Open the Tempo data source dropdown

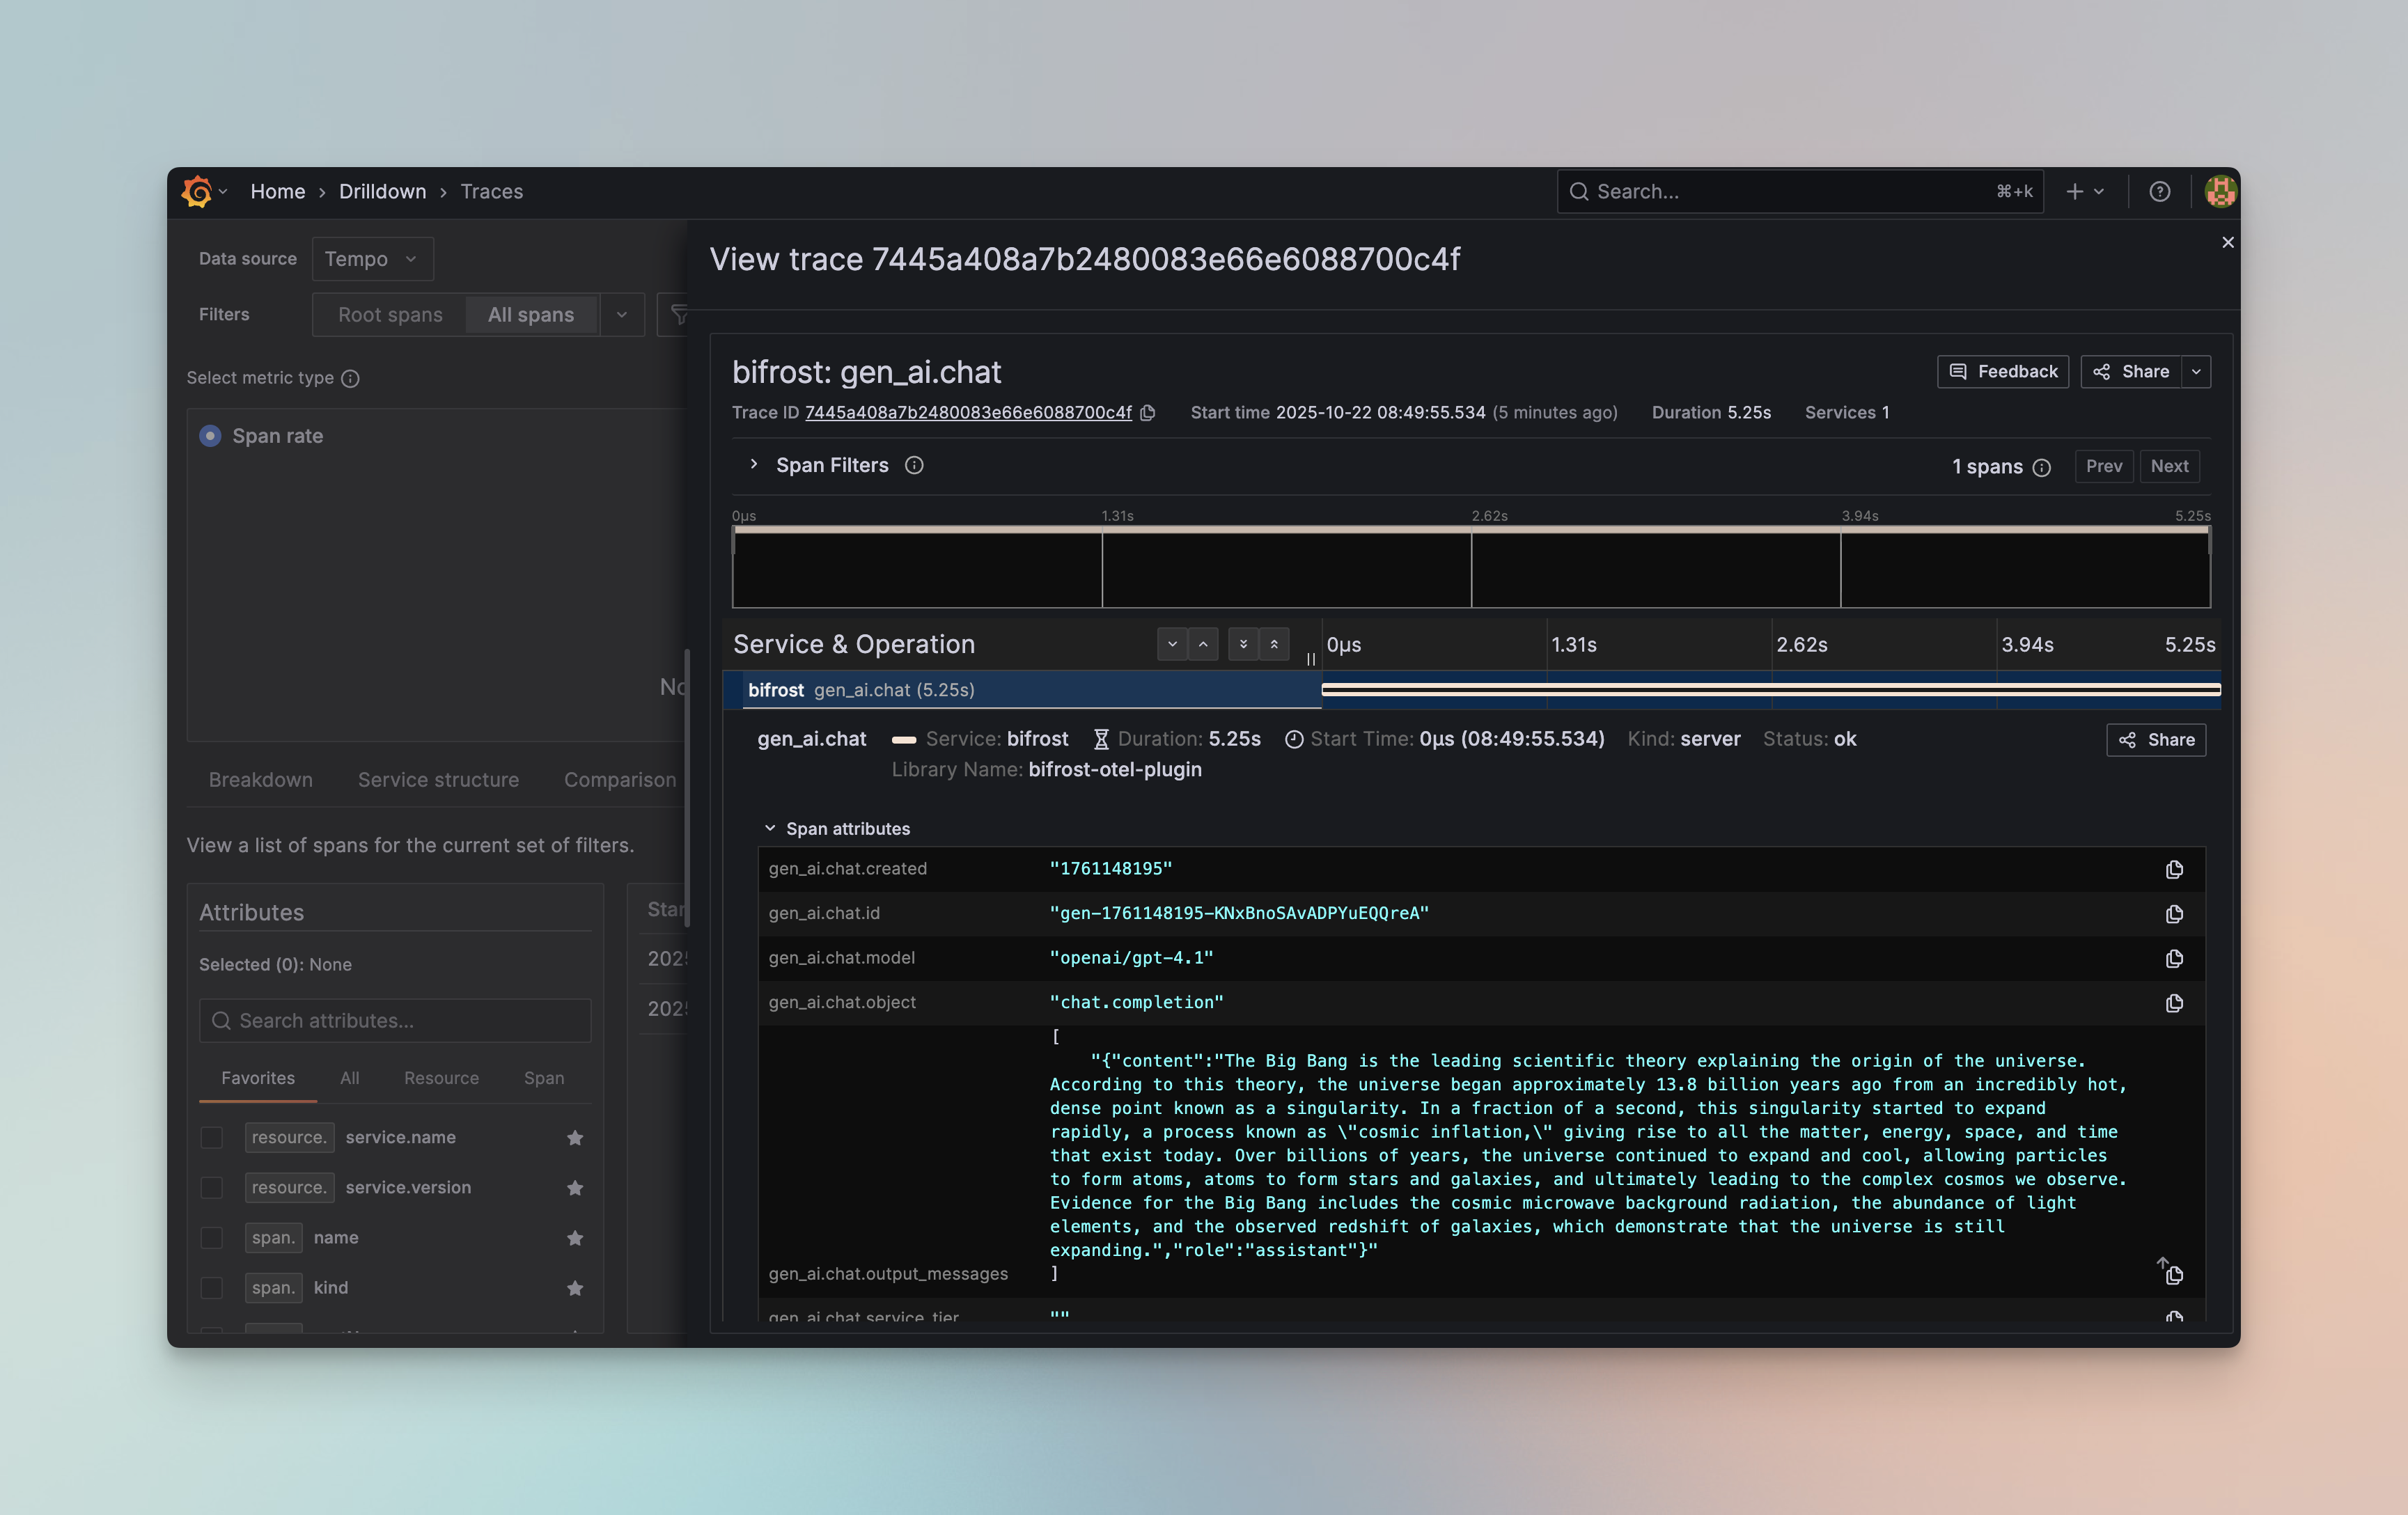pos(372,258)
